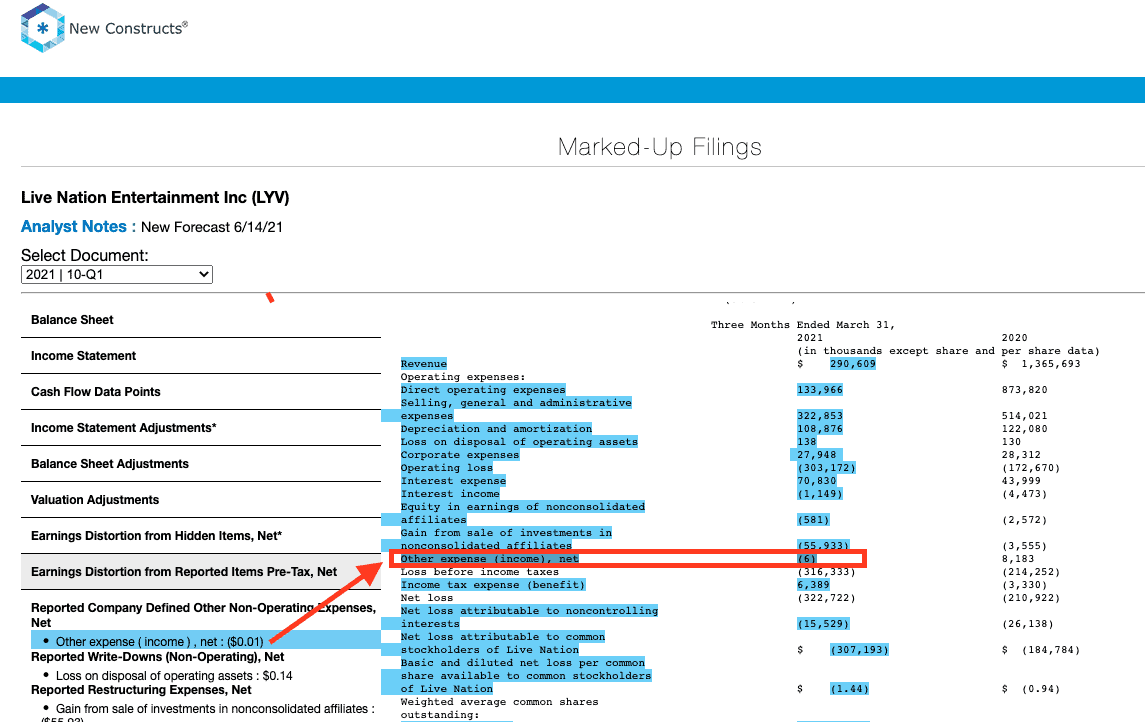Click the 290,609 revenue value
The image size is (1145, 722).
point(852,364)
